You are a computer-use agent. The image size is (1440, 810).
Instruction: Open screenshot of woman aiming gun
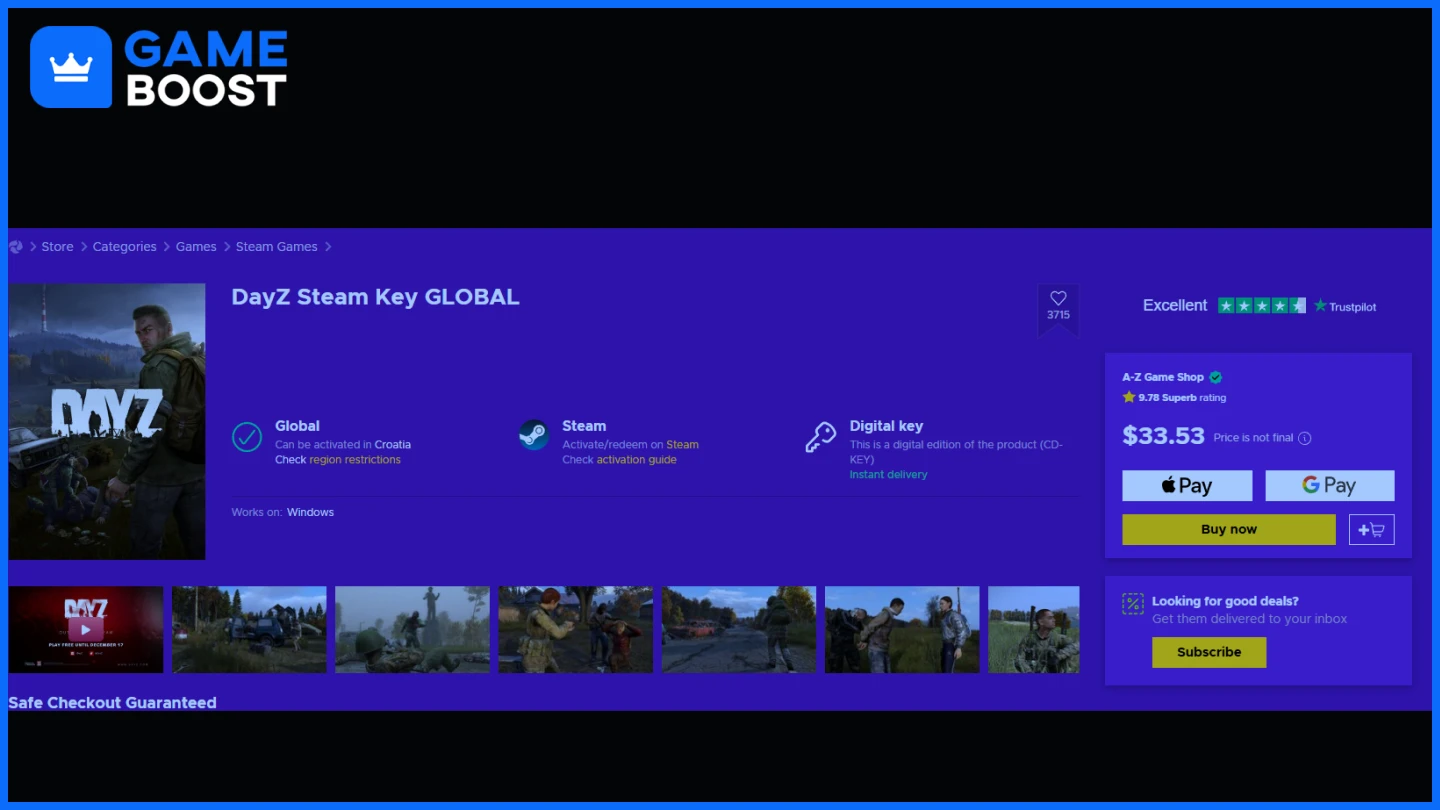(x=575, y=629)
